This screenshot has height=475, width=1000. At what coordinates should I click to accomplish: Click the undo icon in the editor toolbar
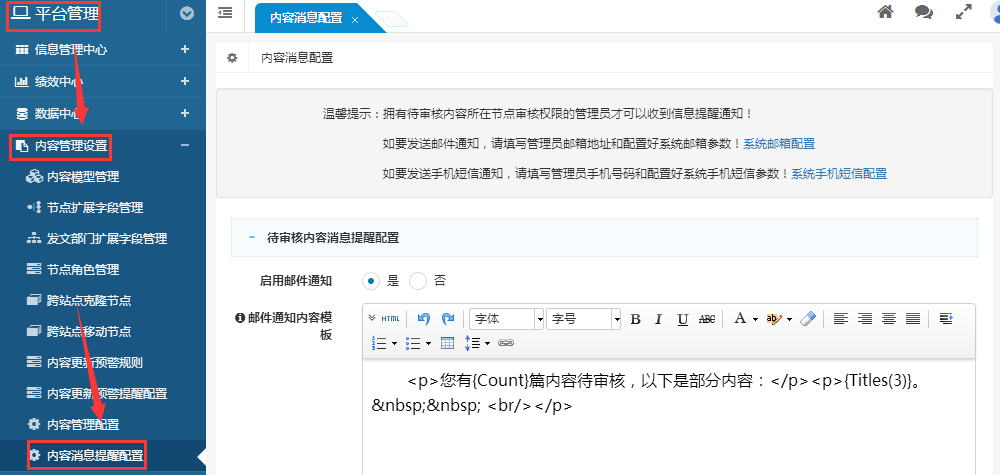click(x=423, y=319)
